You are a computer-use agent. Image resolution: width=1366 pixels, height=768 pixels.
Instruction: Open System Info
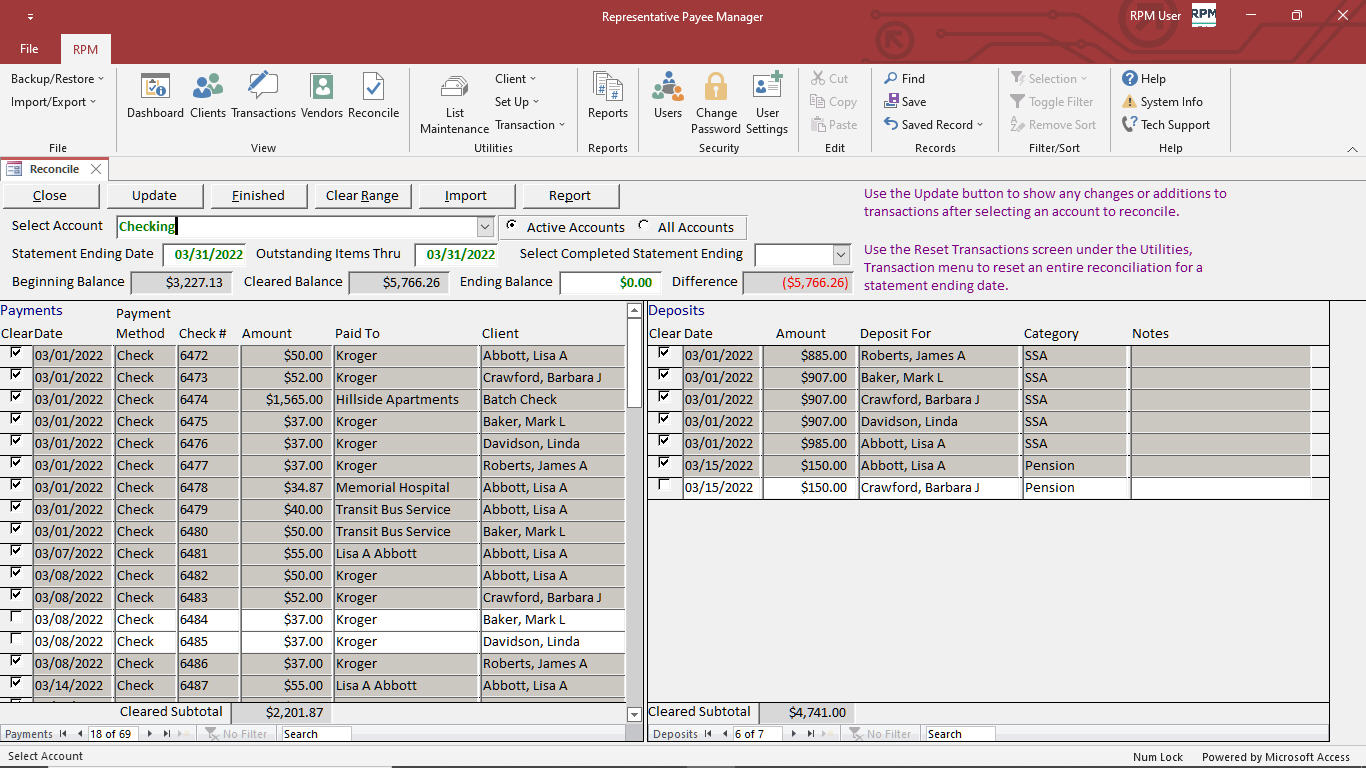[x=1162, y=102]
